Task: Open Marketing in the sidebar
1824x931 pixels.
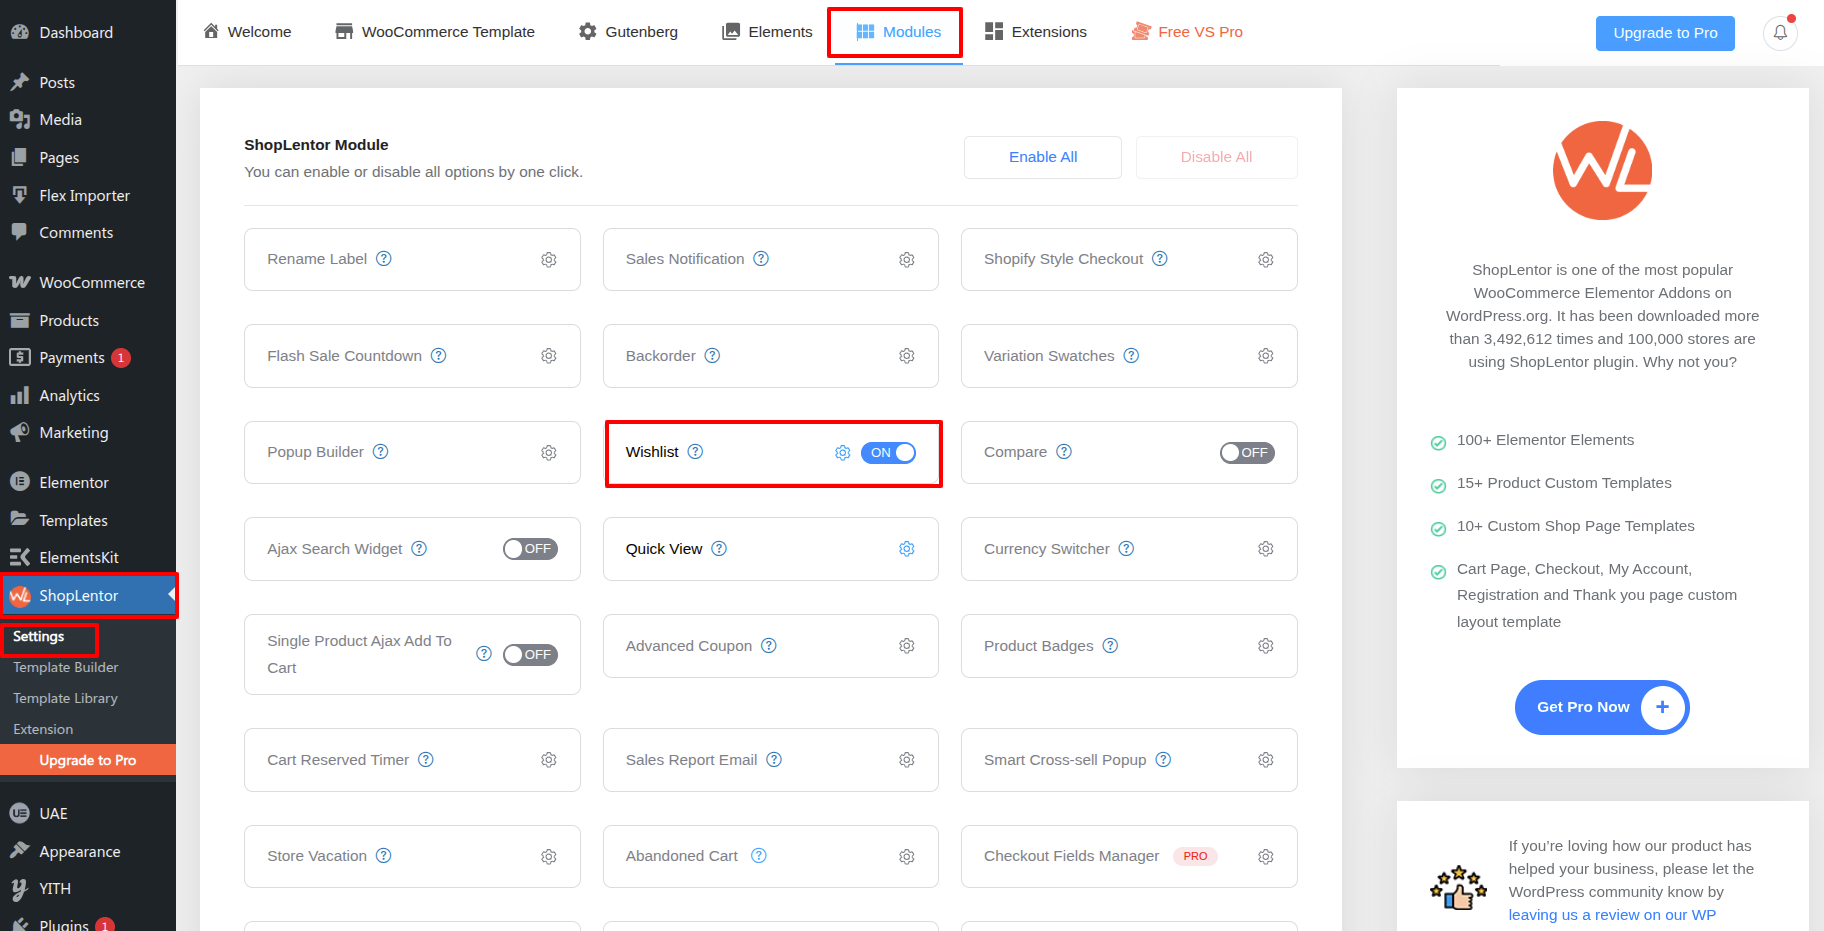Action: [88, 433]
